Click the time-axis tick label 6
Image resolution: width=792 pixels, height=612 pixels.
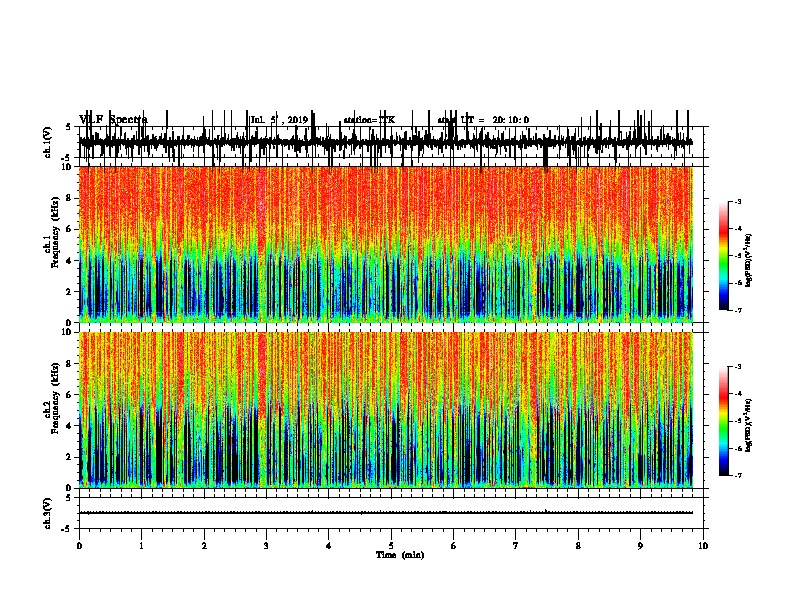pos(454,546)
